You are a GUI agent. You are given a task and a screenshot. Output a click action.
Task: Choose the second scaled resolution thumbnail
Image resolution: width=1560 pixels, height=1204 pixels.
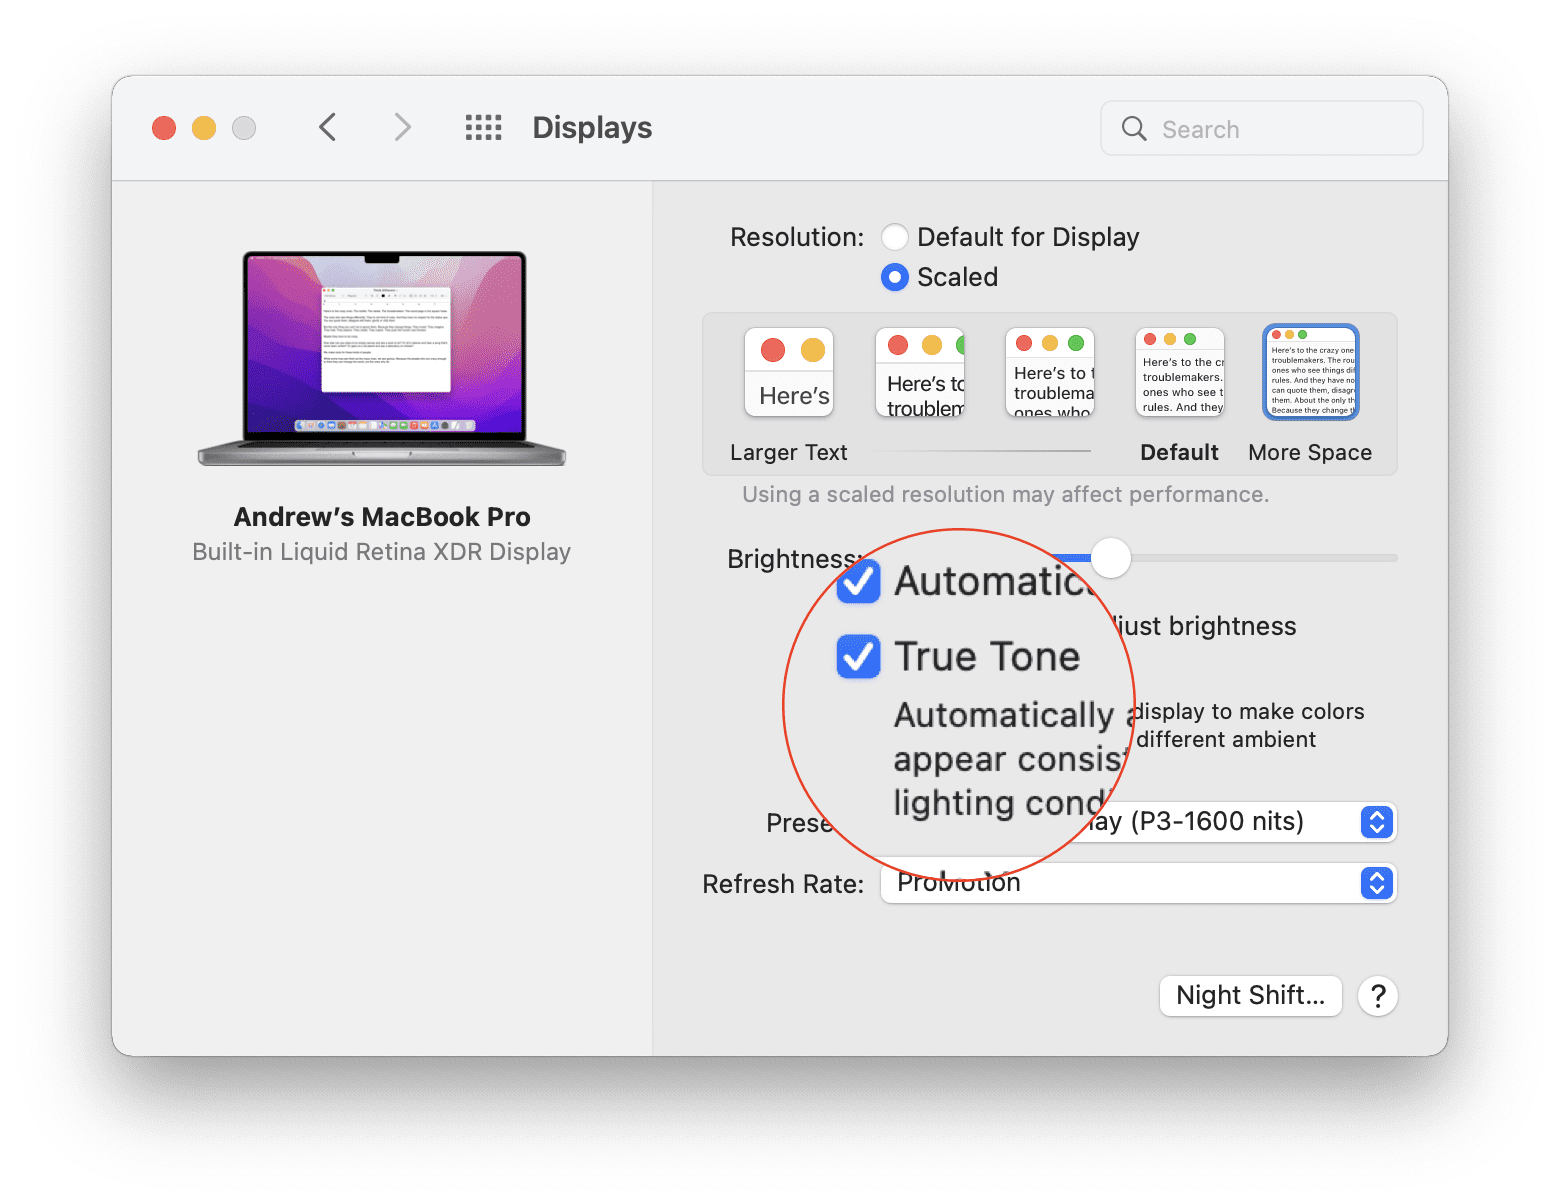(x=920, y=372)
